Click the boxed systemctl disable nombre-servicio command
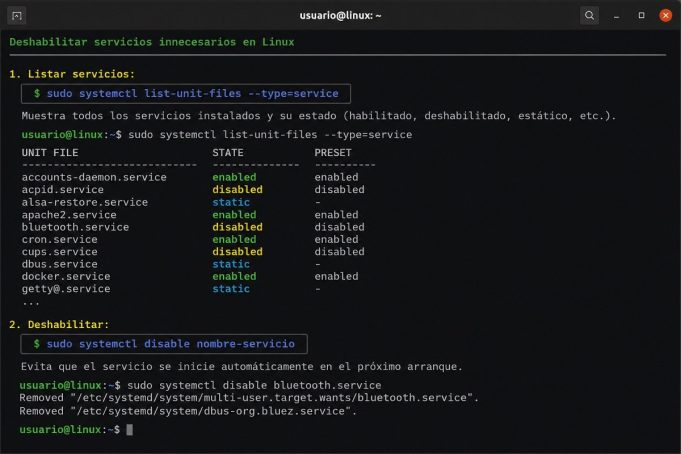The width and height of the screenshot is (681, 454). coord(164,344)
